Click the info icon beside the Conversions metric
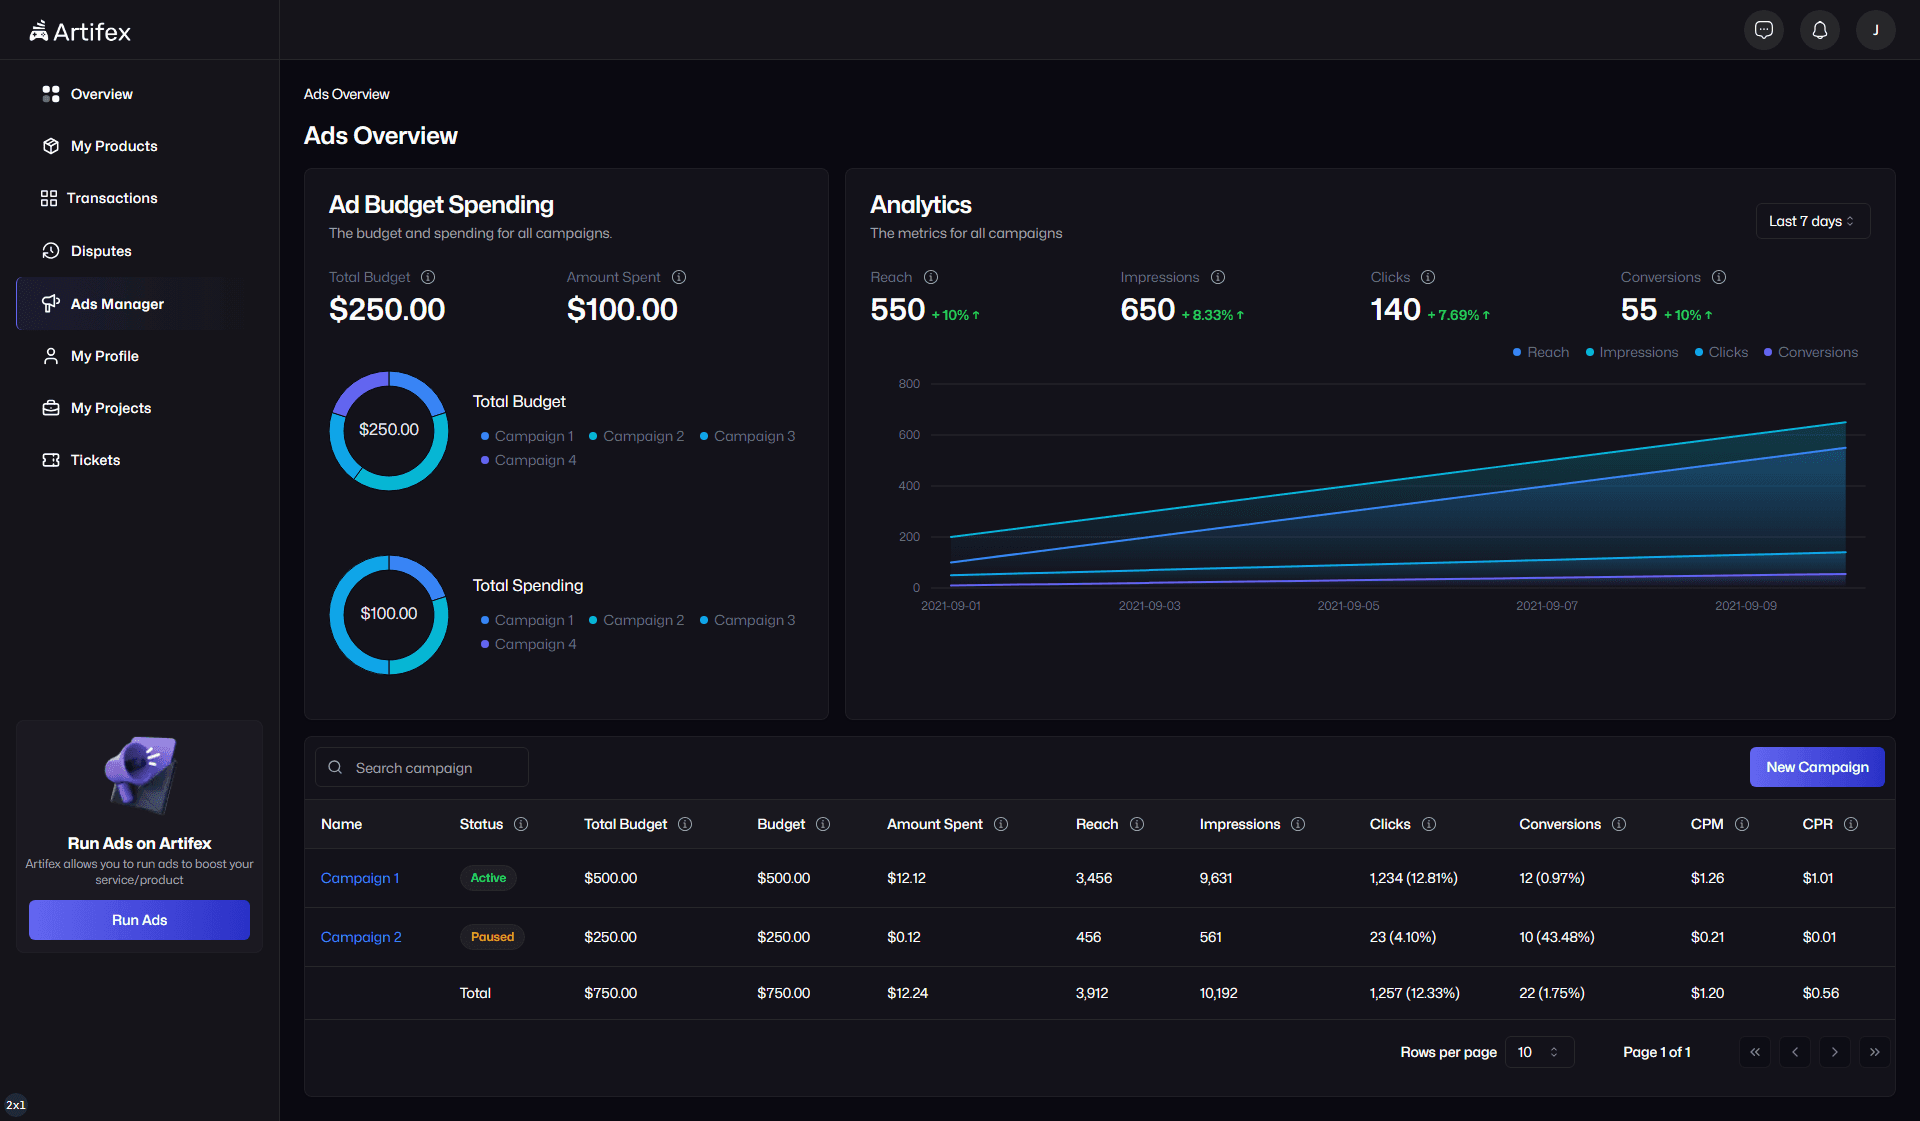Viewport: 1920px width, 1121px height. coord(1720,277)
